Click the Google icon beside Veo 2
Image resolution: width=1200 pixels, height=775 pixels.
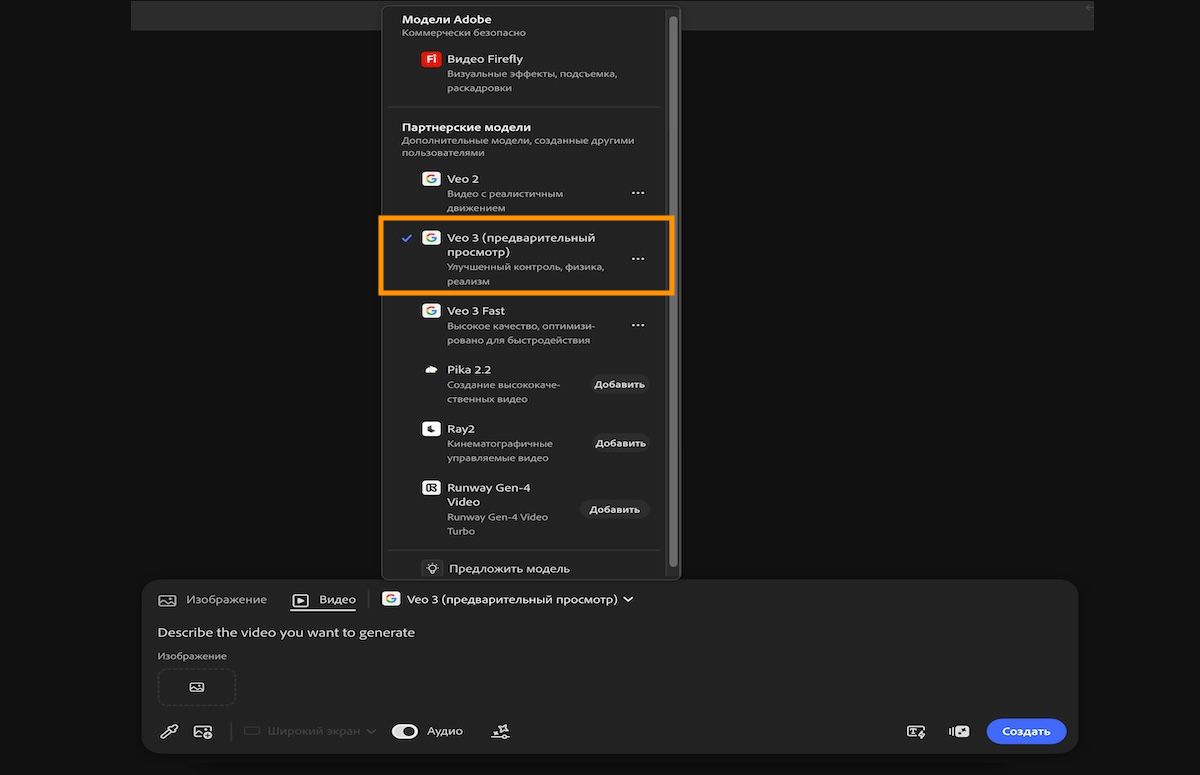(431, 179)
